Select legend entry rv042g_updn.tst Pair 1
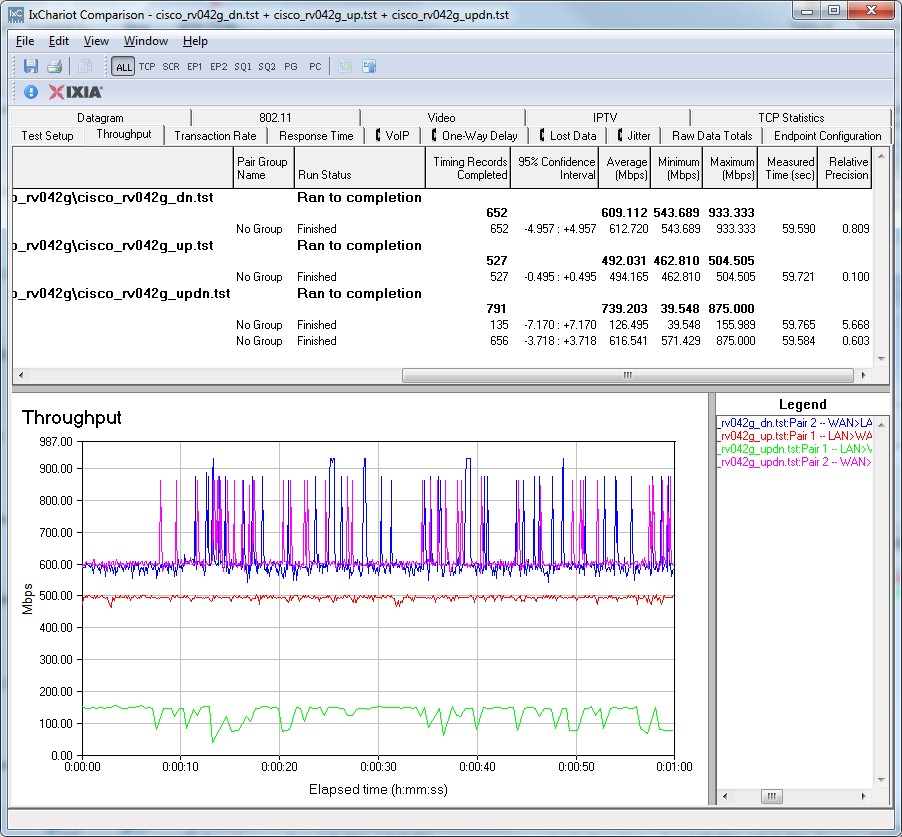 click(794, 449)
